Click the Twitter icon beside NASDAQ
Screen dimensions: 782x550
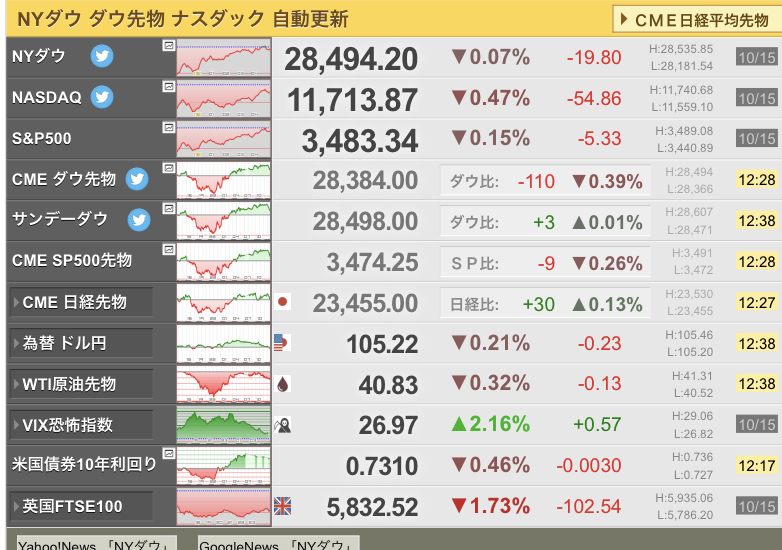pos(102,97)
